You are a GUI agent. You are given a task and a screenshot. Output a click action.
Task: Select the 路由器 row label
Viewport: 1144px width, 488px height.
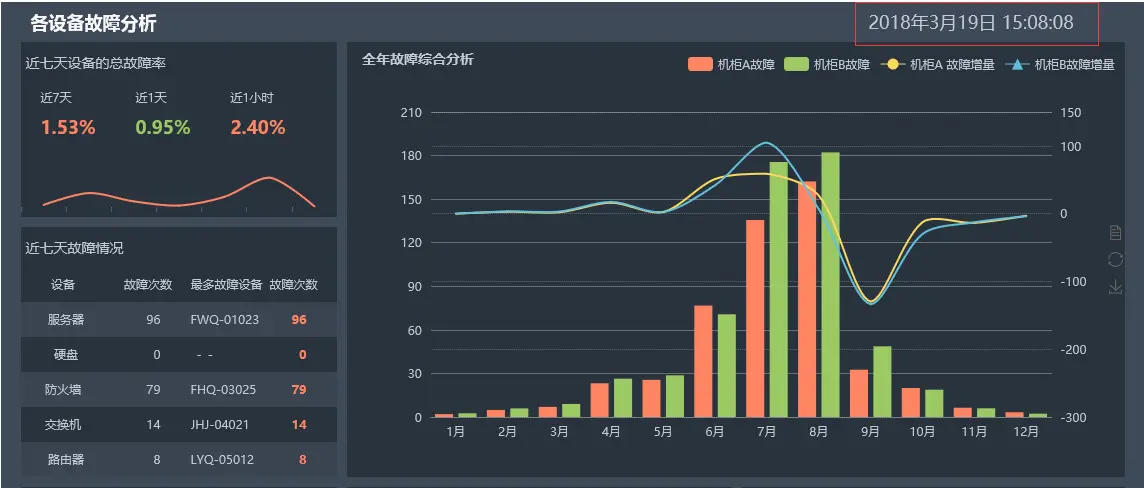click(66, 460)
